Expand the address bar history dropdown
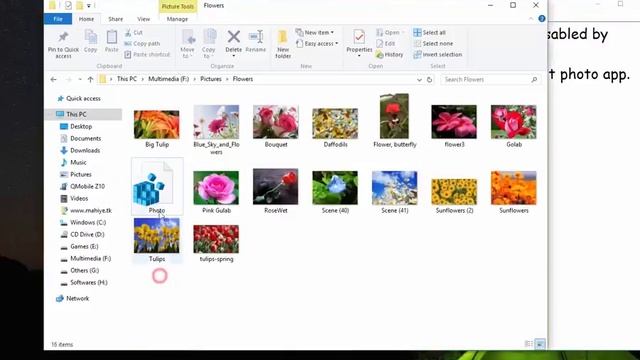 pos(419,80)
